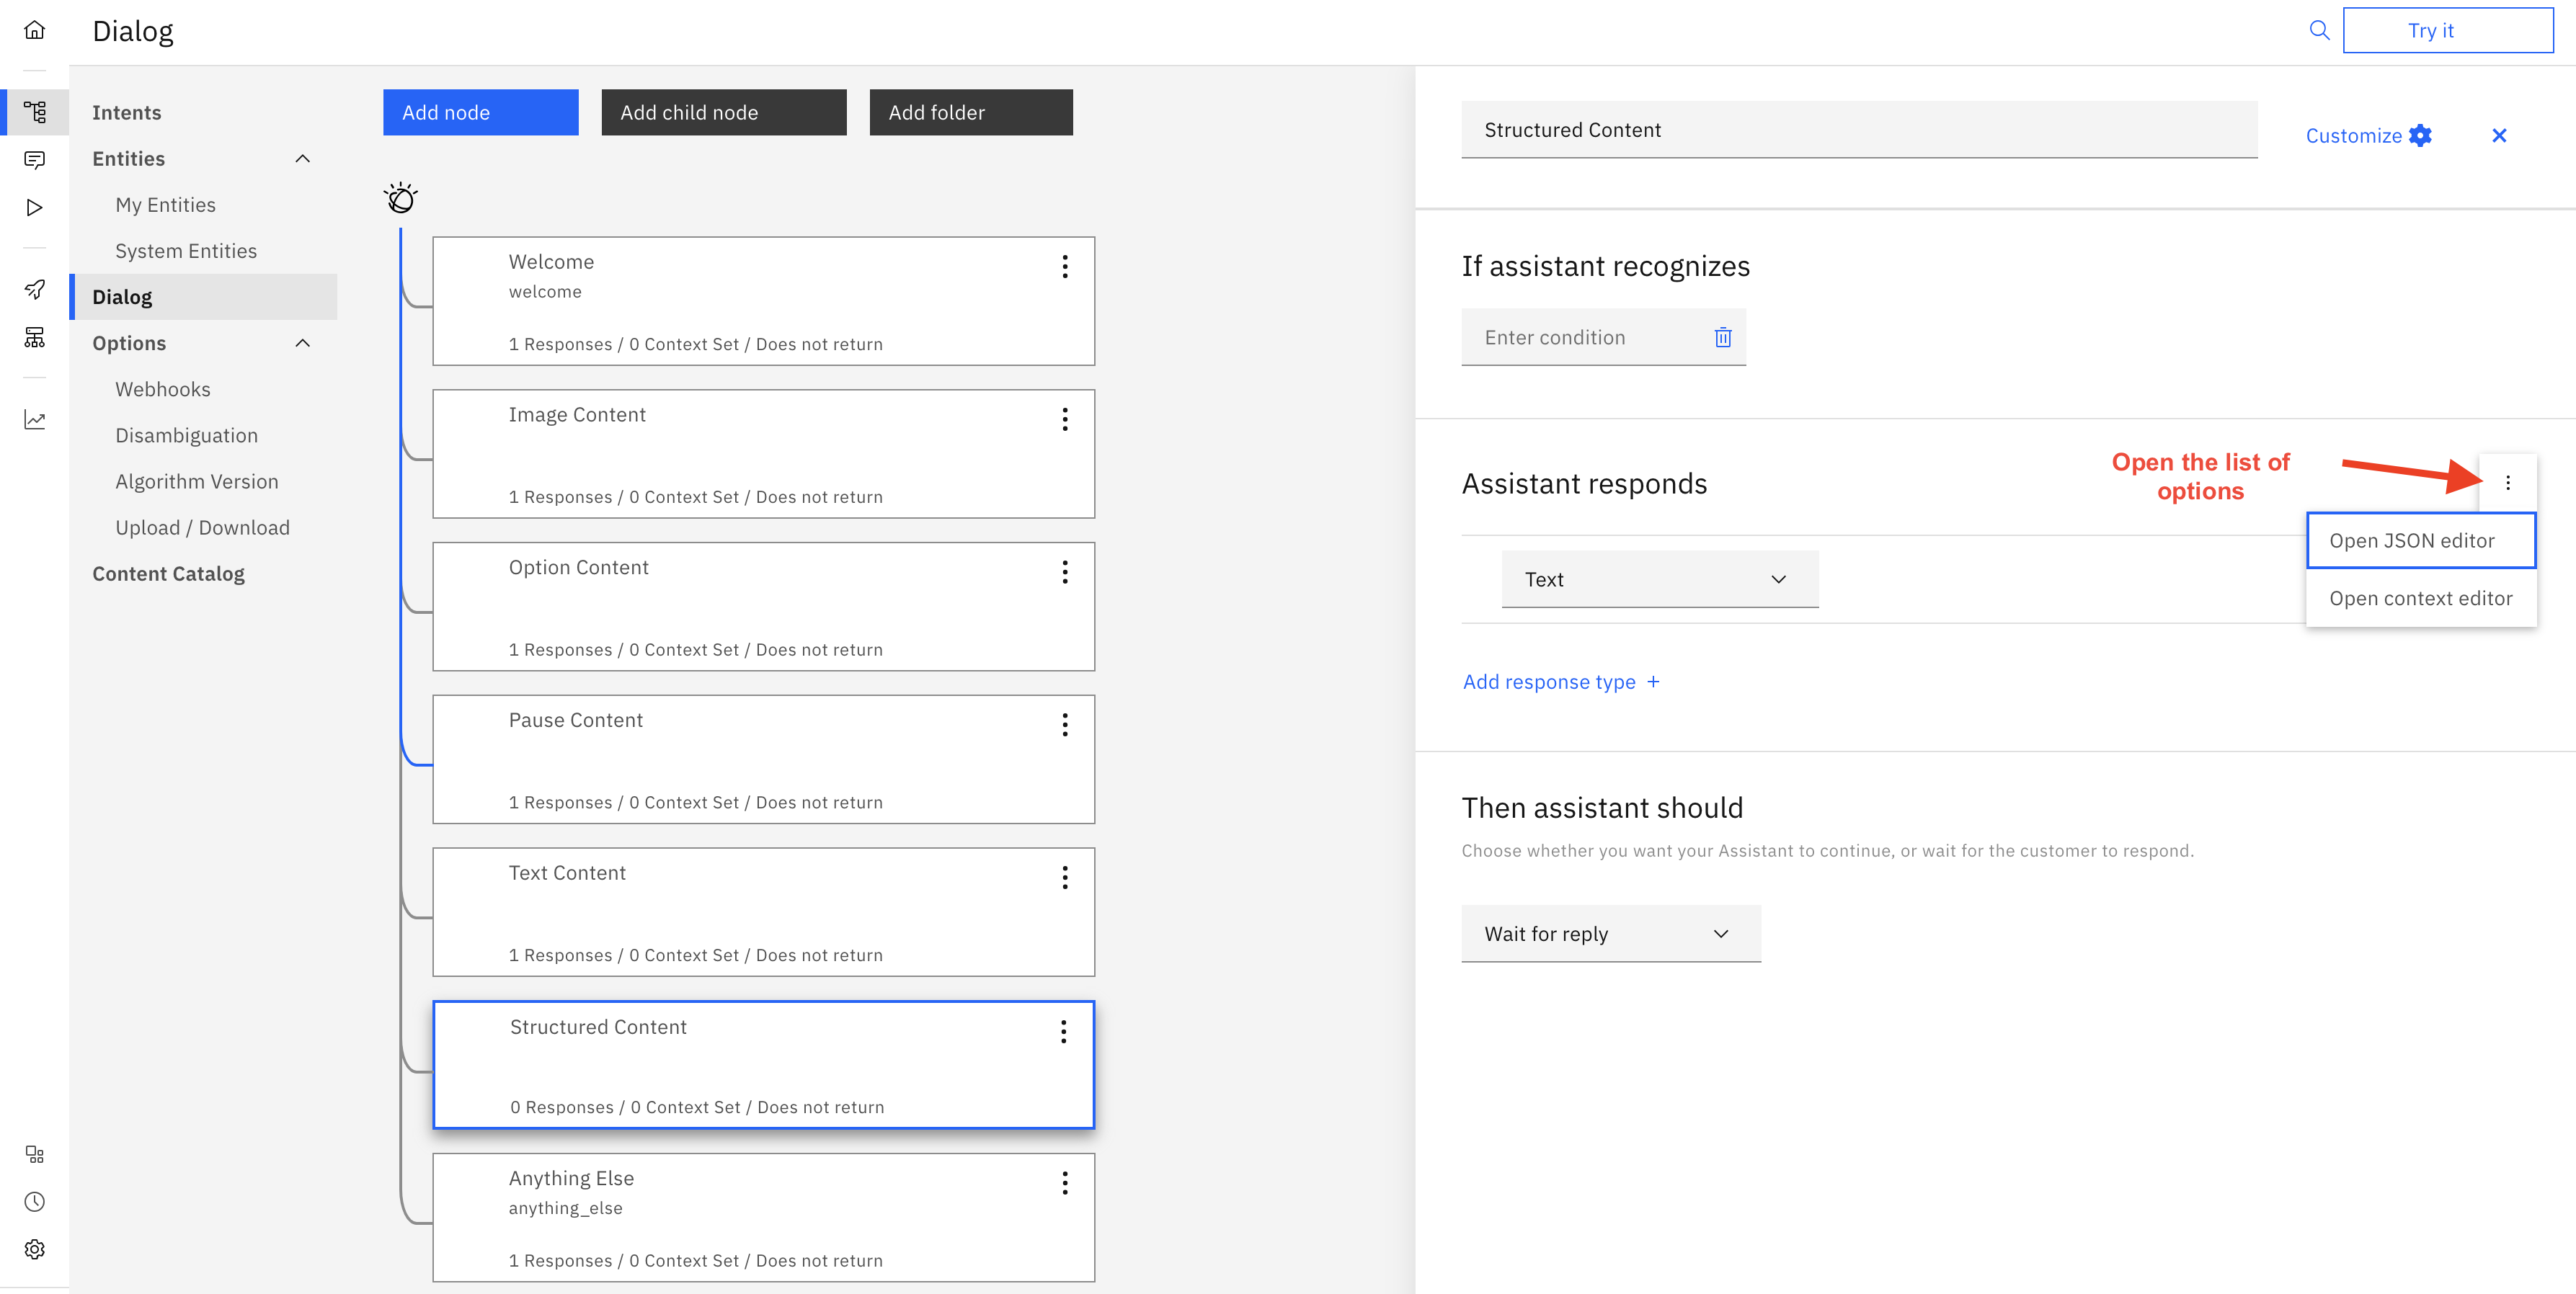Click the play triangle icon in sidebar
This screenshot has width=2576, height=1294.
[x=34, y=207]
